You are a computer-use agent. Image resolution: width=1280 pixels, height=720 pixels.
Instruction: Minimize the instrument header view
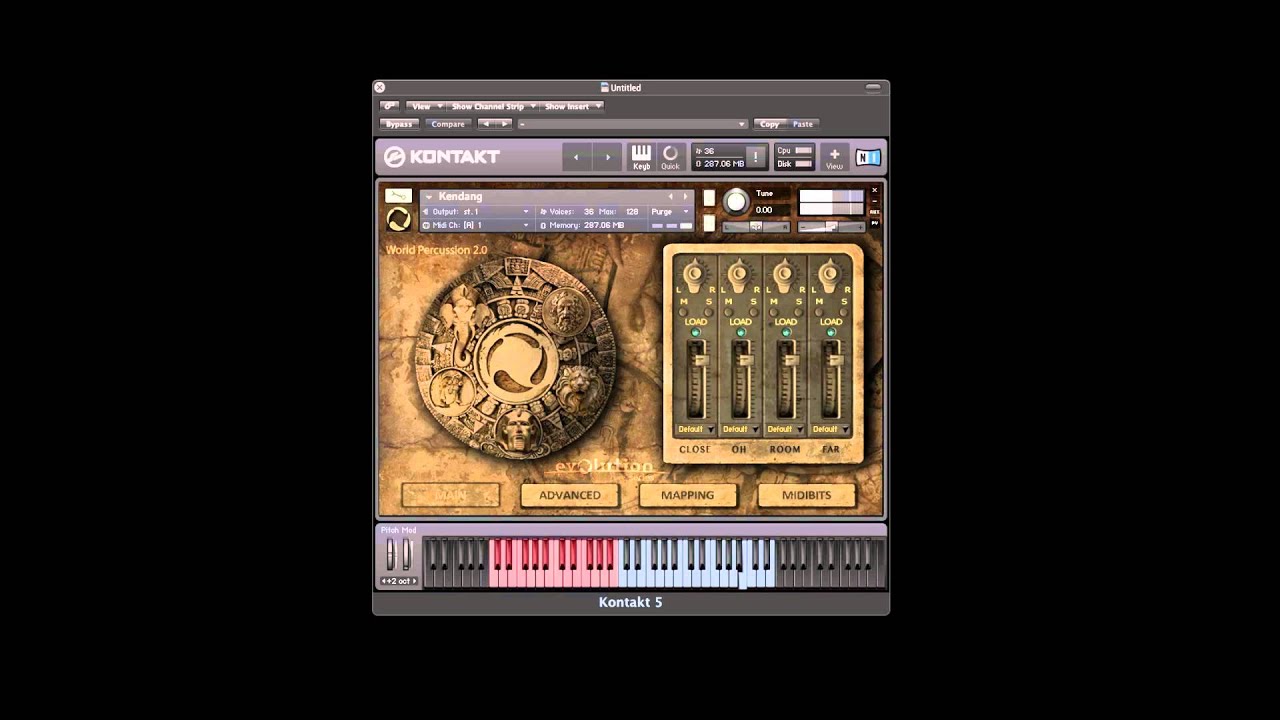point(874,201)
